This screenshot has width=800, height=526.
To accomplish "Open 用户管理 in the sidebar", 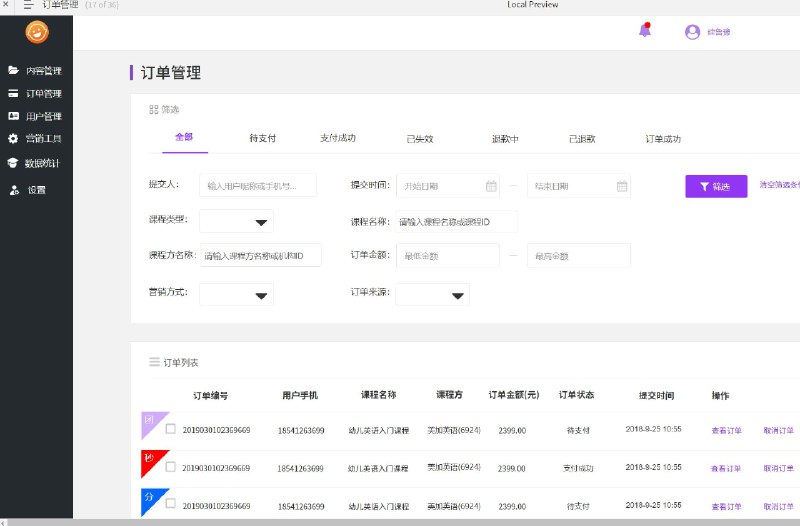I will click(44, 116).
